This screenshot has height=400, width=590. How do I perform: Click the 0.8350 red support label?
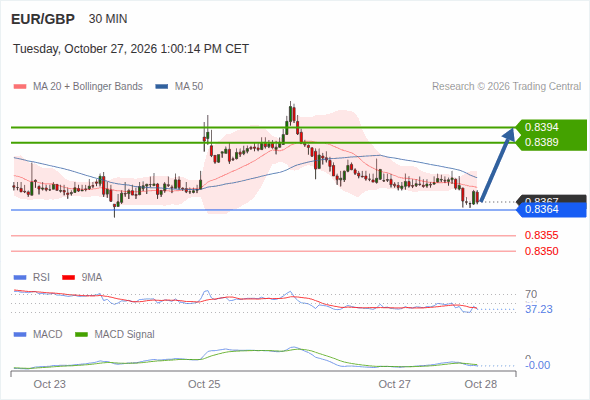click(541, 251)
